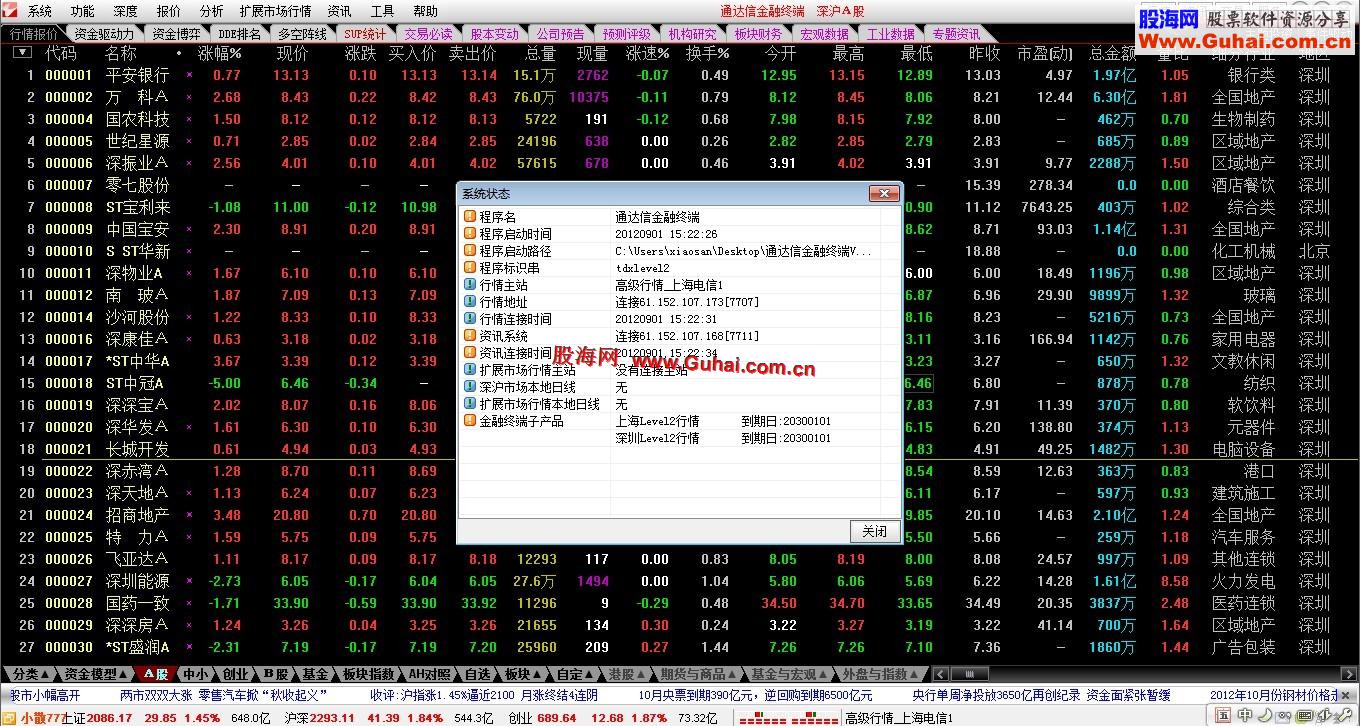
Task: Click the 五 Wubi input method icon
Action: click(1223, 715)
